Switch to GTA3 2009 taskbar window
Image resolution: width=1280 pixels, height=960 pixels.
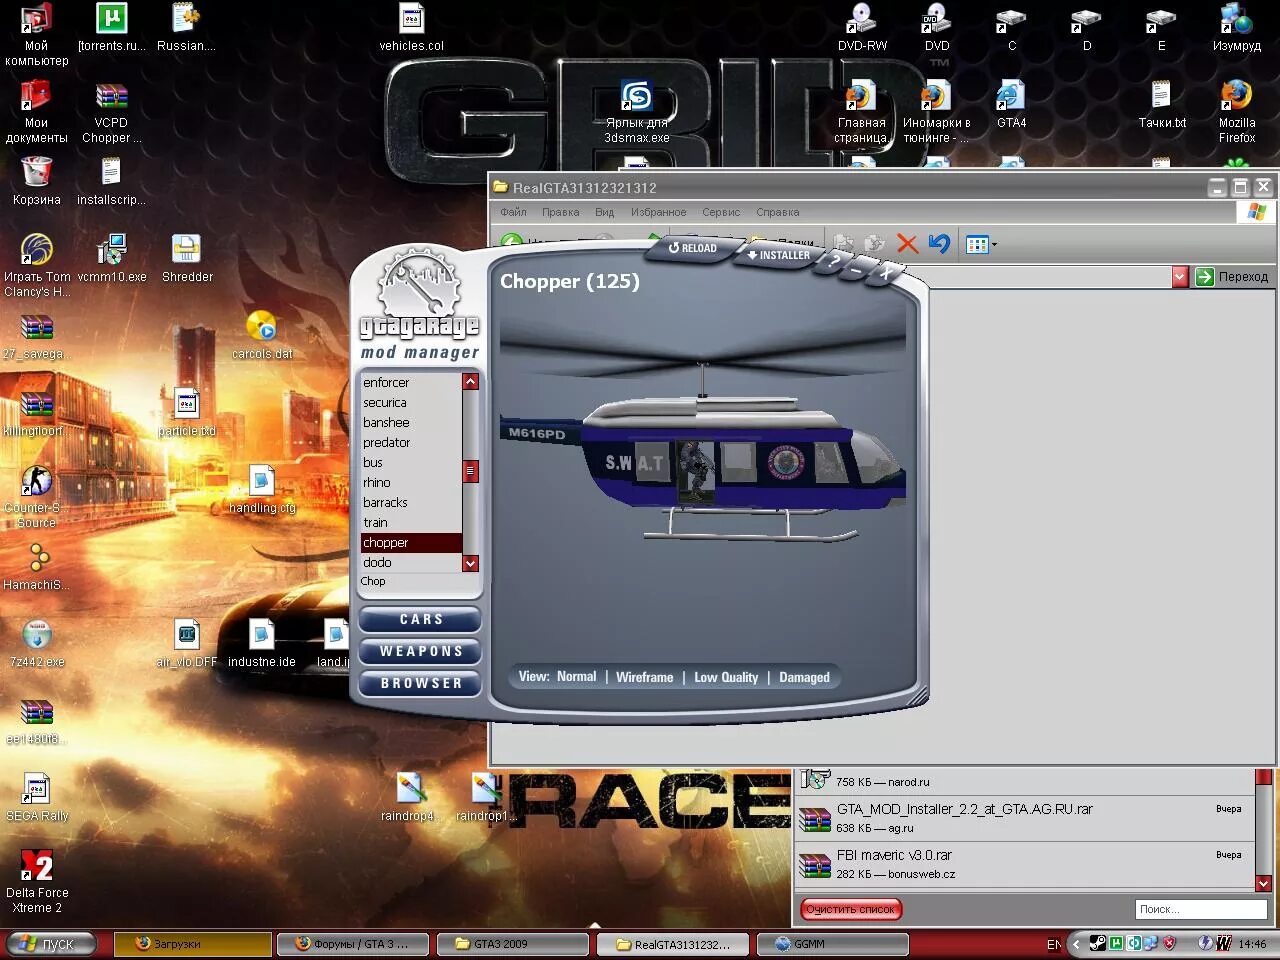coord(513,944)
